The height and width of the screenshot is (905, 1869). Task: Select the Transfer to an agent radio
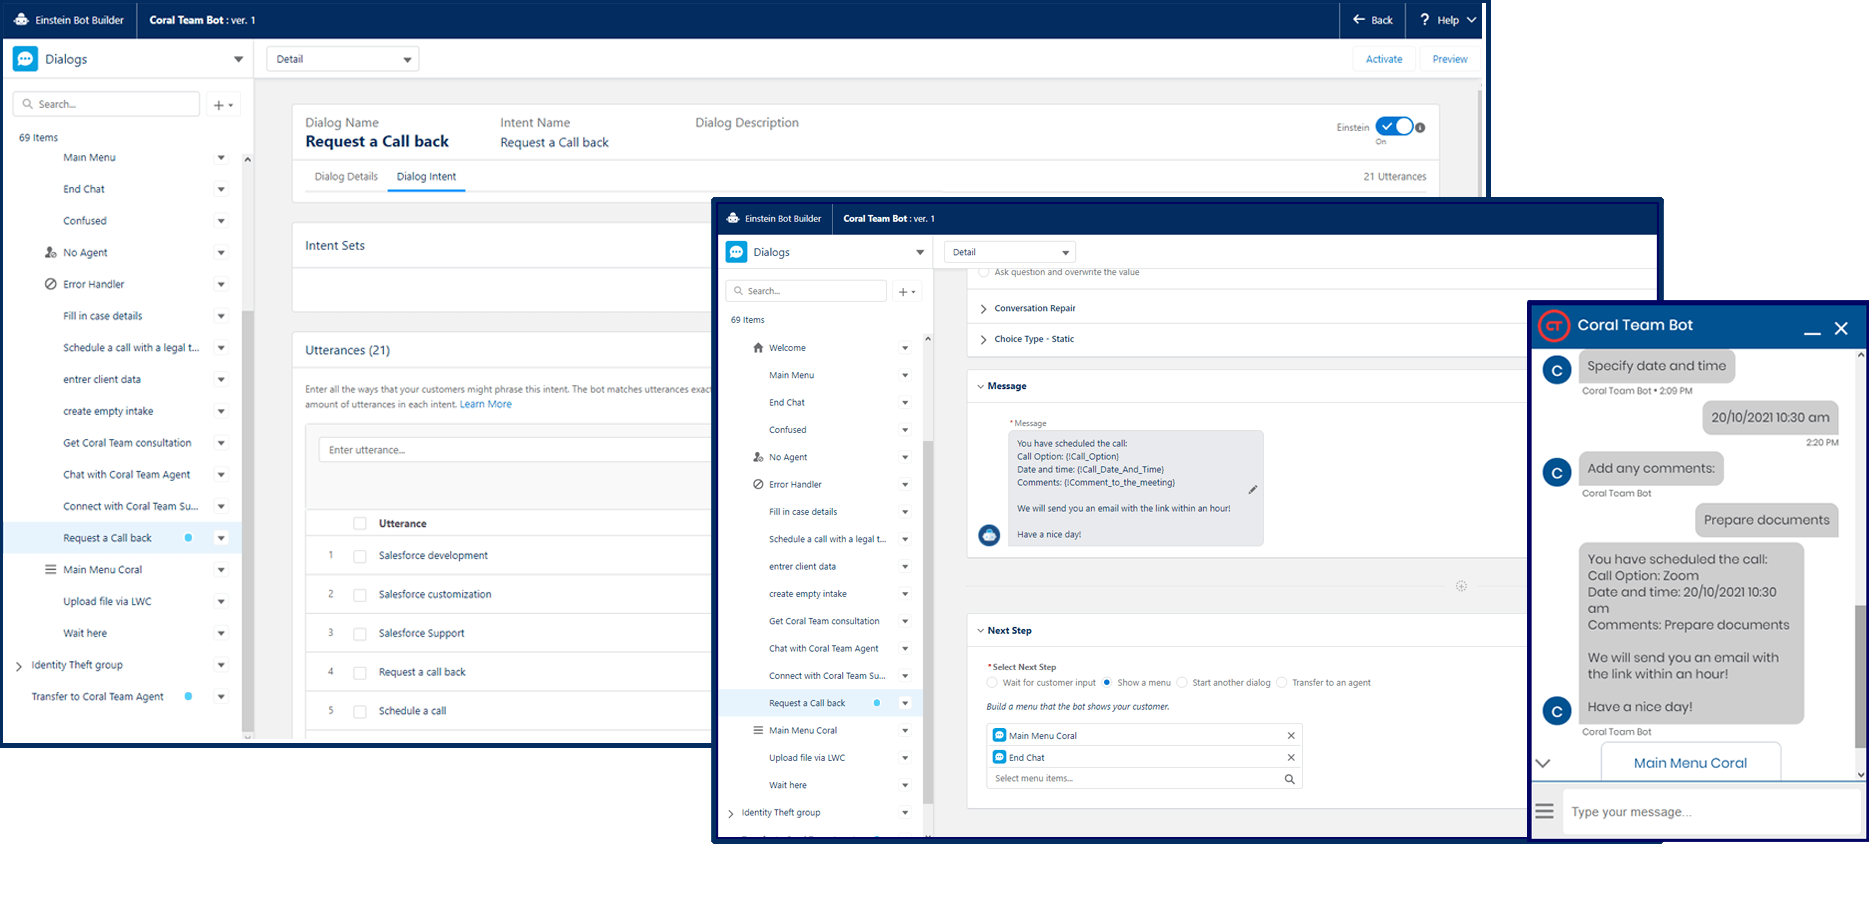pyautogui.click(x=1281, y=683)
